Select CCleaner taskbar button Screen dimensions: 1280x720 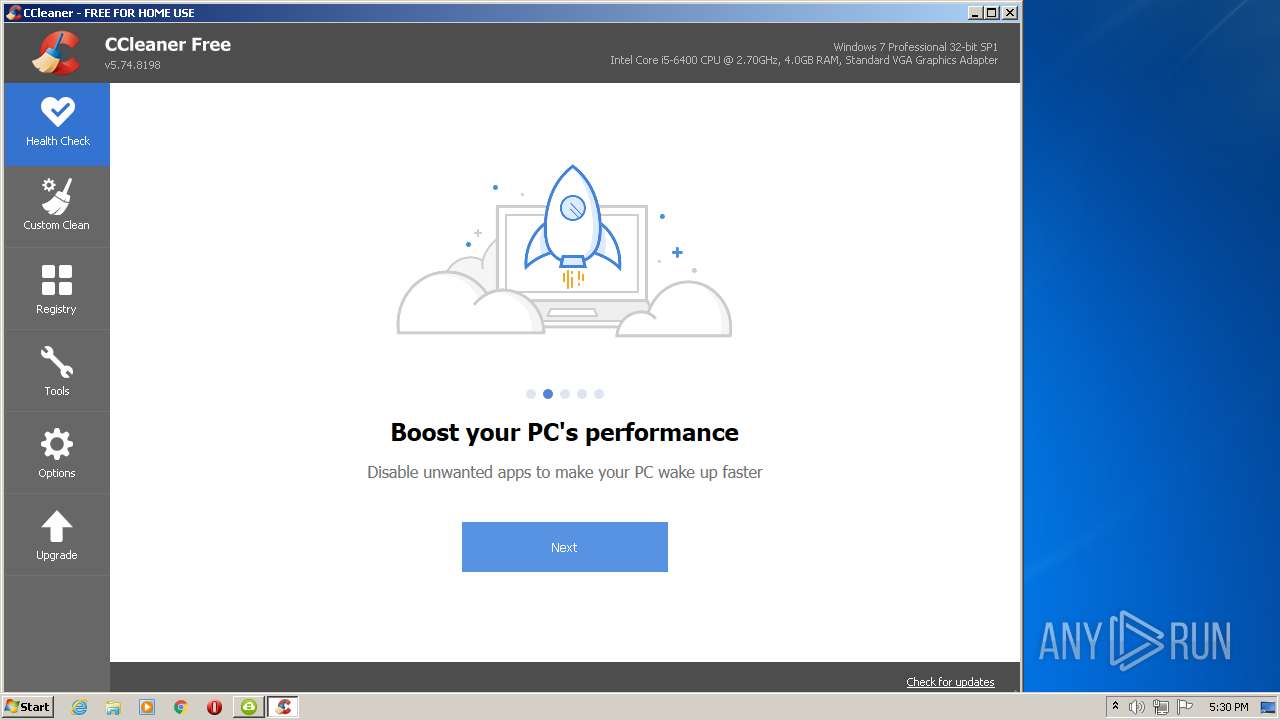coord(283,707)
